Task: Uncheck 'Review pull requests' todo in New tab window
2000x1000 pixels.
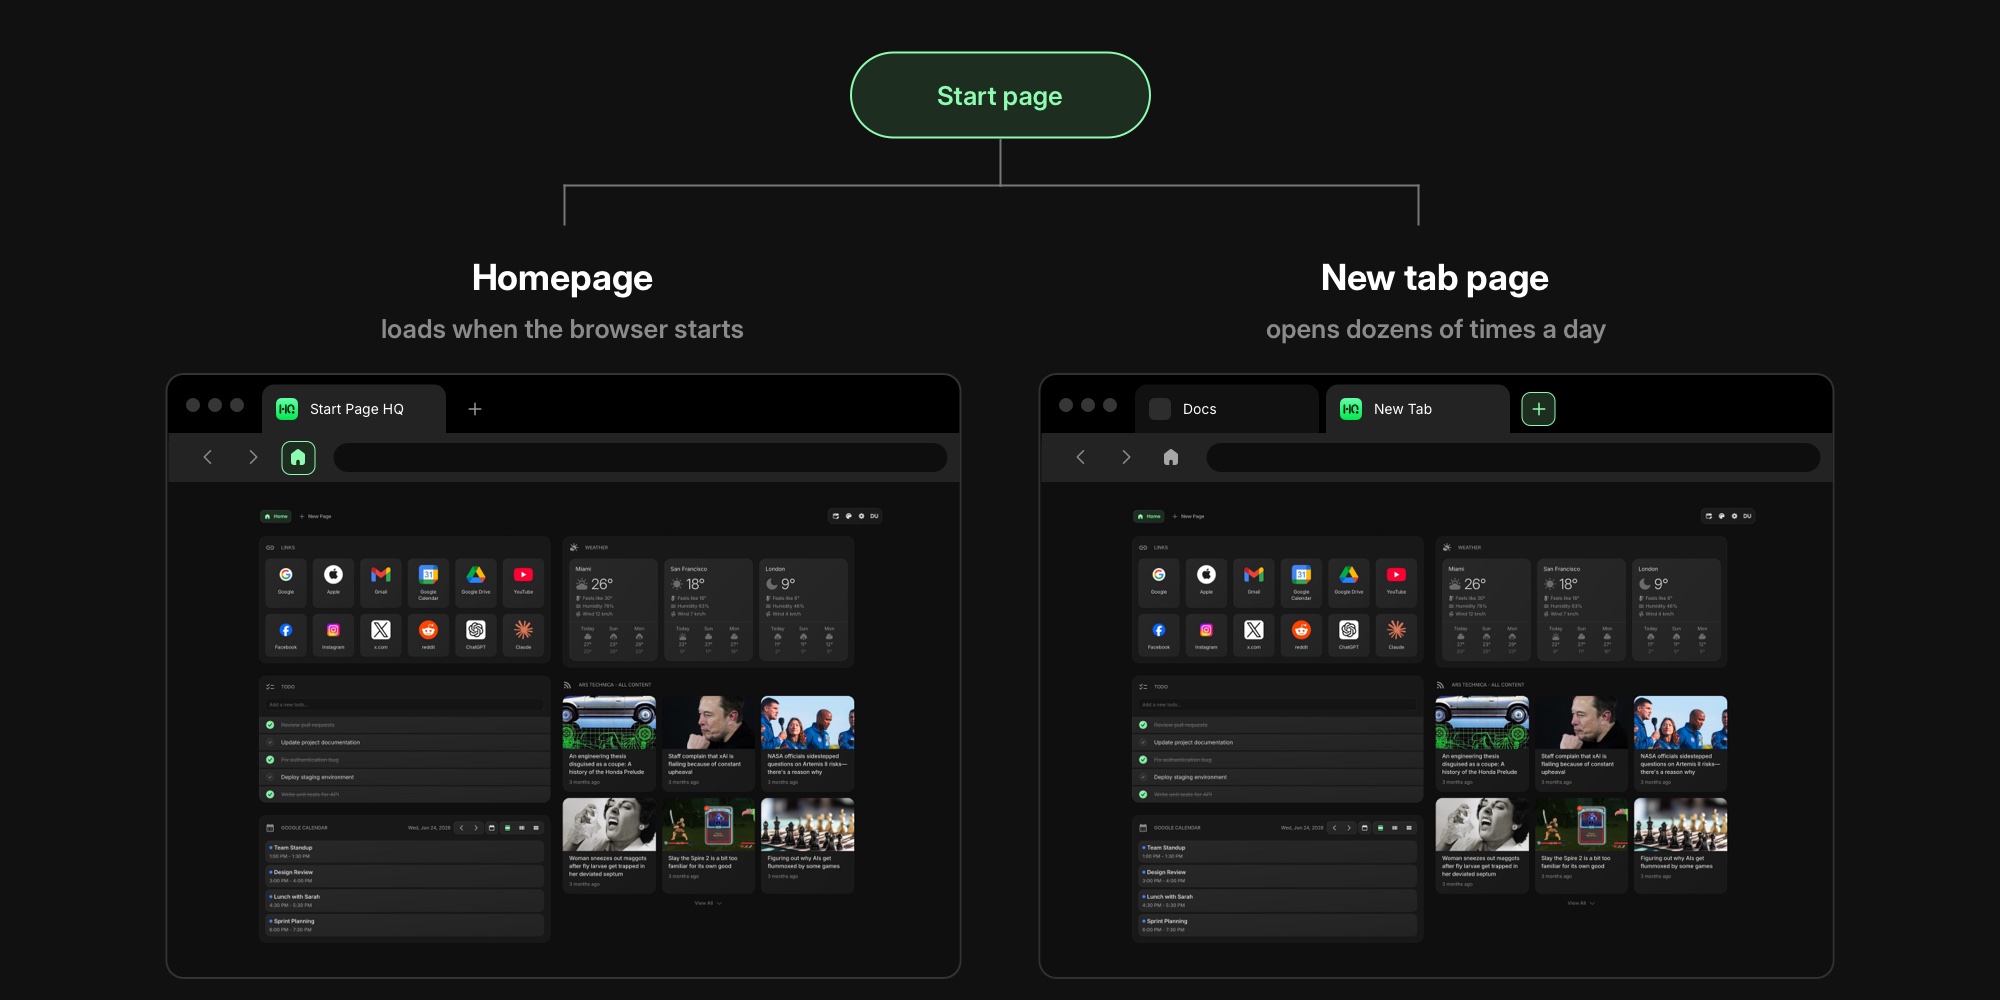Action: (1143, 725)
